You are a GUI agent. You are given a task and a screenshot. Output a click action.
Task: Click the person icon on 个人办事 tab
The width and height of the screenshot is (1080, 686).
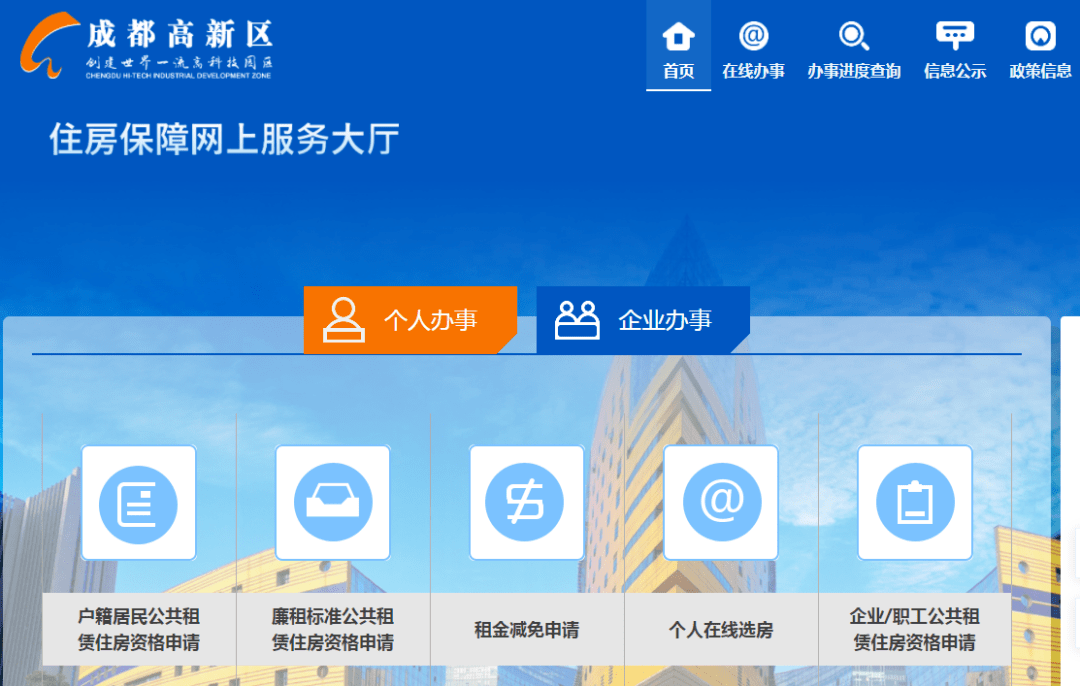tap(342, 319)
